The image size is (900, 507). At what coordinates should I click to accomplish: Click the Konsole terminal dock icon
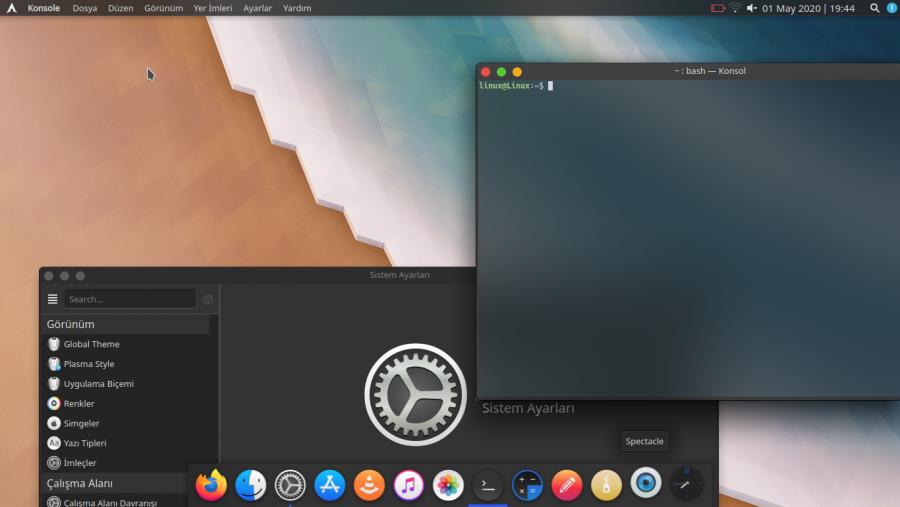(x=488, y=485)
